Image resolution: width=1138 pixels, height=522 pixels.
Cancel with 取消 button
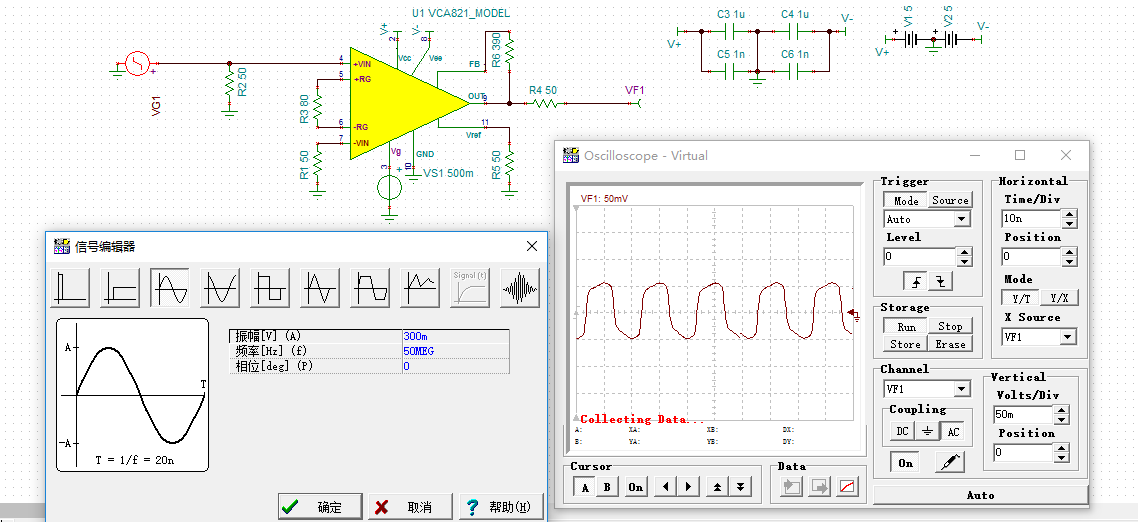pyautogui.click(x=410, y=507)
